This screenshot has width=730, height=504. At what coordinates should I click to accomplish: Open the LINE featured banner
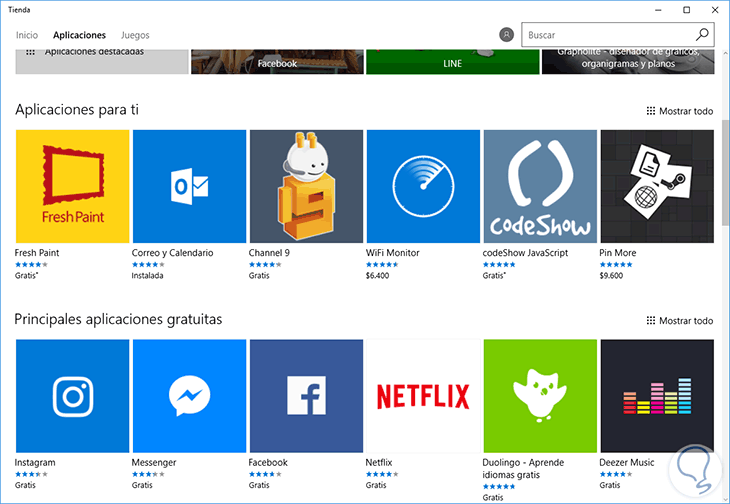point(453,61)
